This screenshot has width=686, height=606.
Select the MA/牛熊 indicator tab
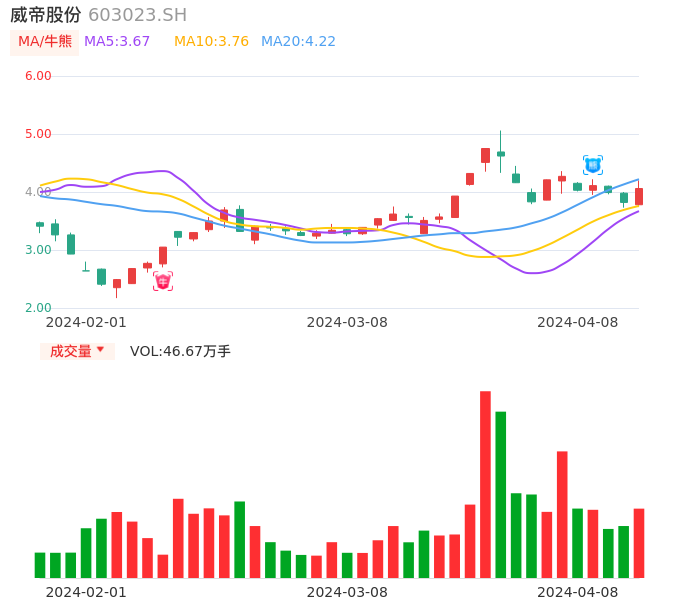click(44, 42)
